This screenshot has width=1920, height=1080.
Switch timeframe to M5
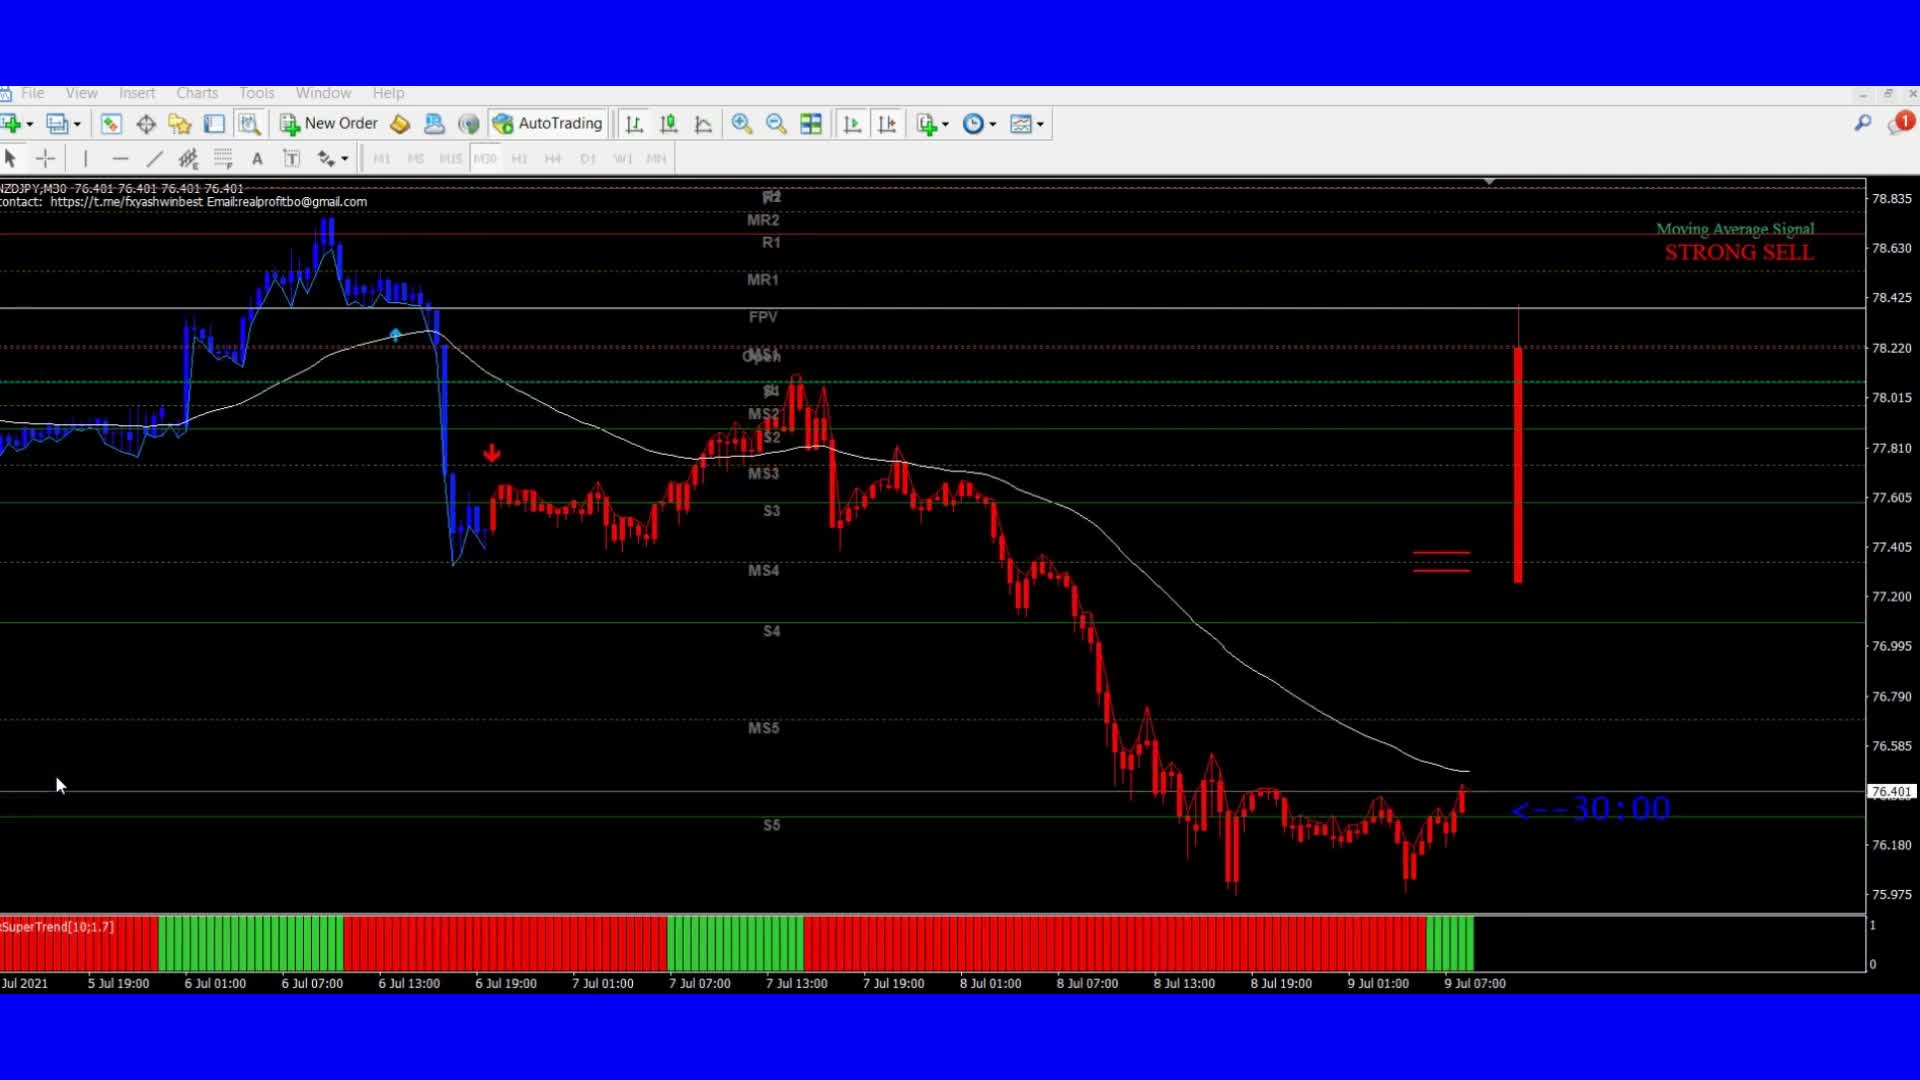coord(416,158)
